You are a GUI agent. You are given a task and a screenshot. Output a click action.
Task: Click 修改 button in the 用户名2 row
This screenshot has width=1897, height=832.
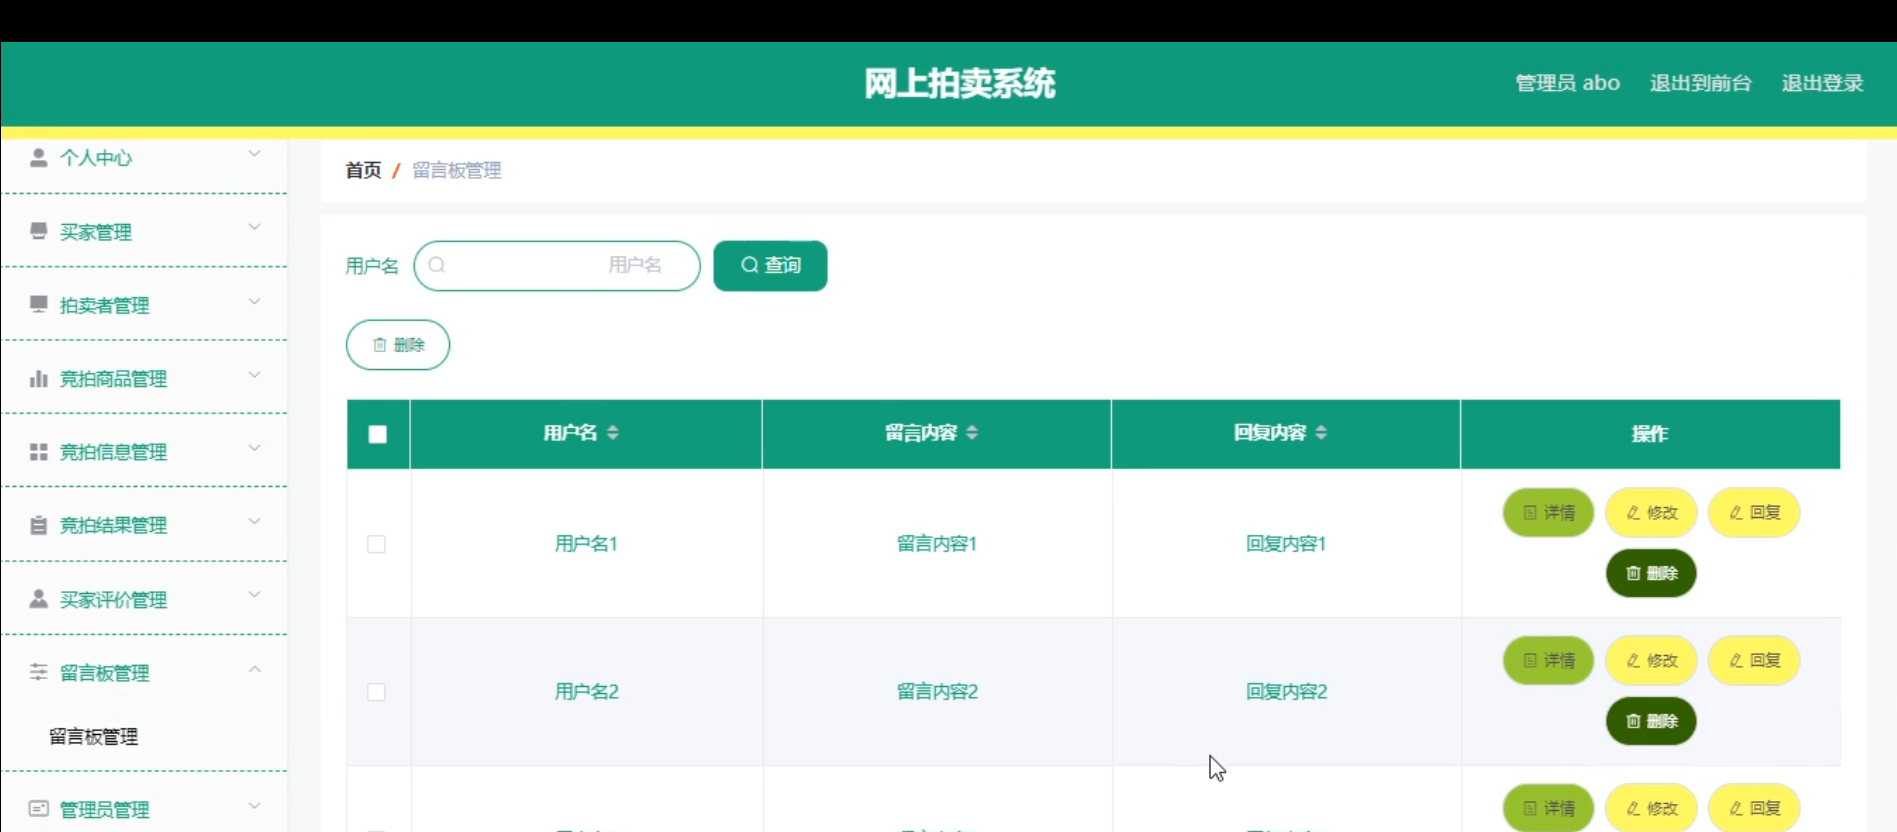1651,661
